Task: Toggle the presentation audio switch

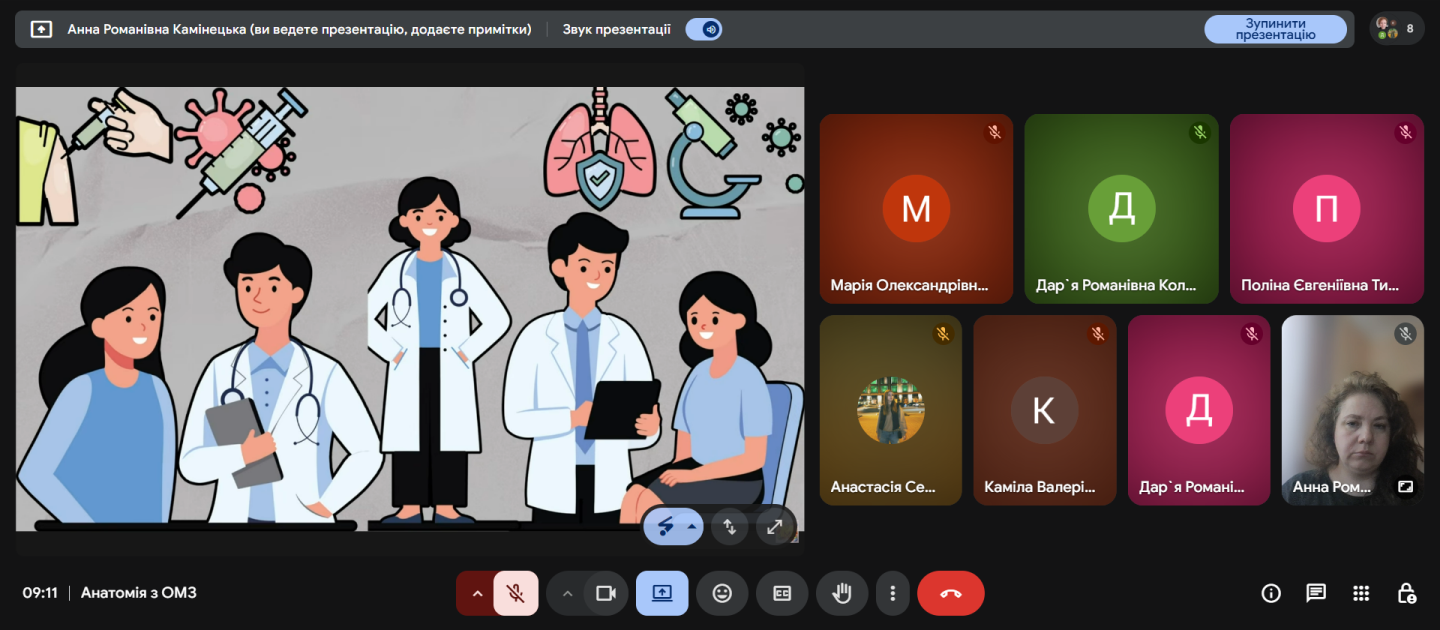Action: (704, 29)
